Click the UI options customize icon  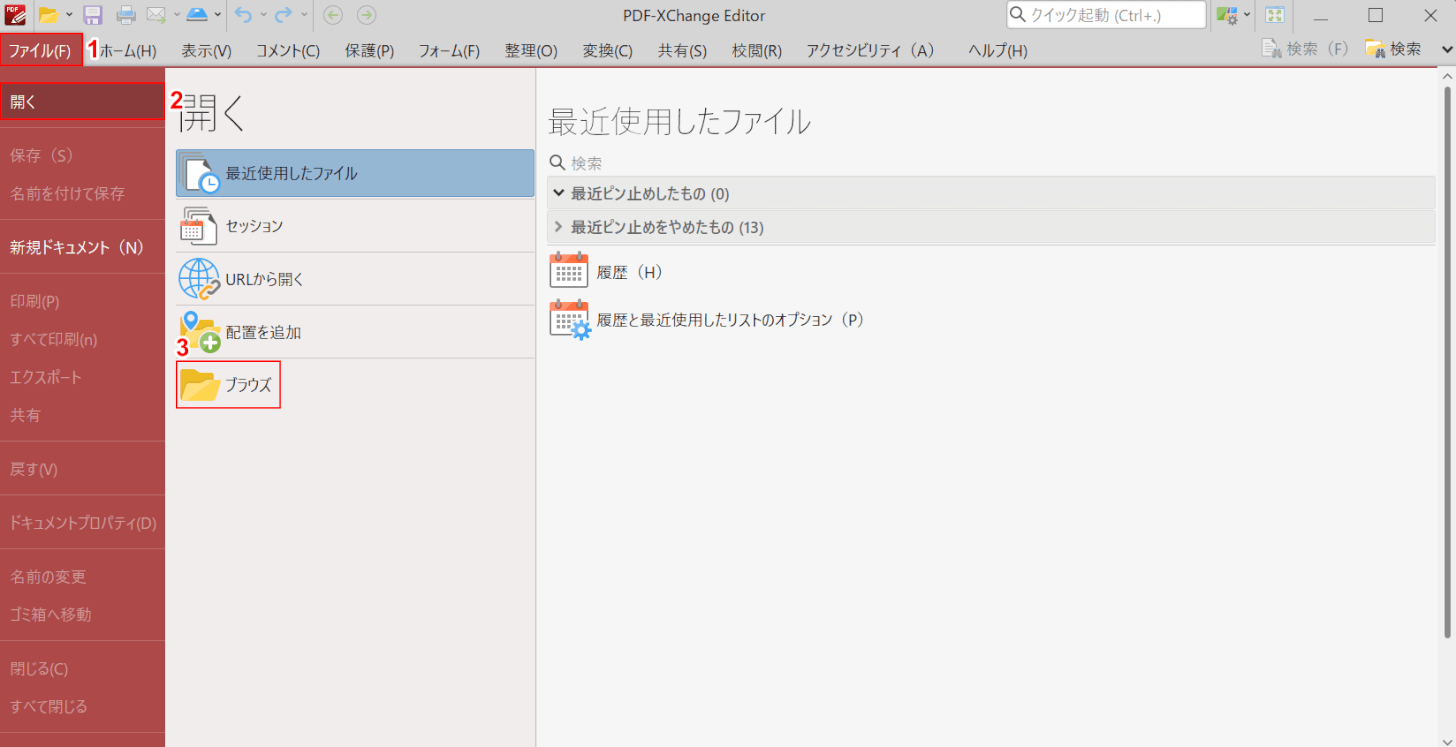(1227, 15)
